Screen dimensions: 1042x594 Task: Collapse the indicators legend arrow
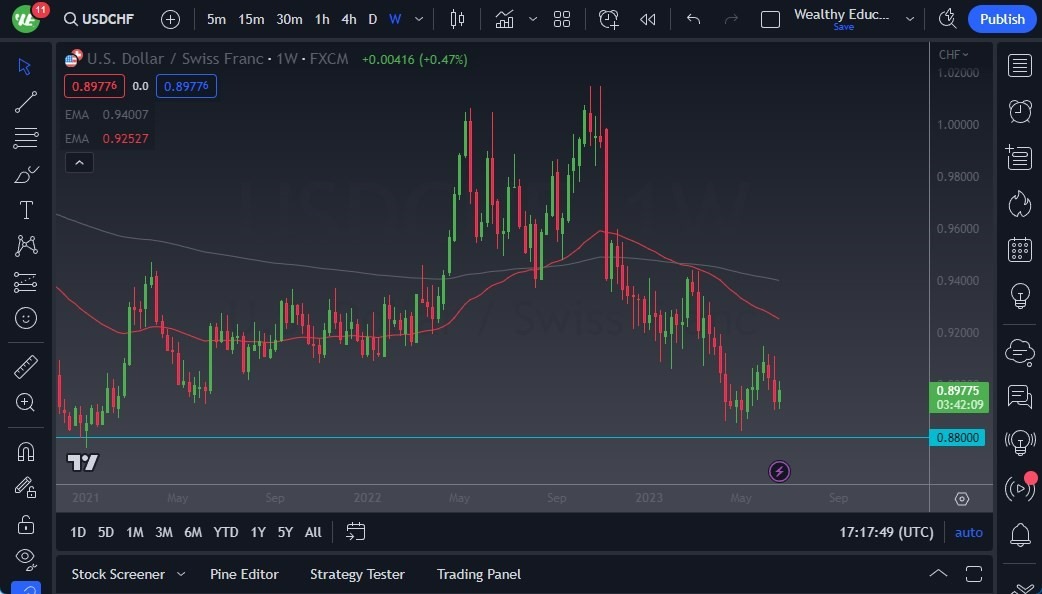79,162
